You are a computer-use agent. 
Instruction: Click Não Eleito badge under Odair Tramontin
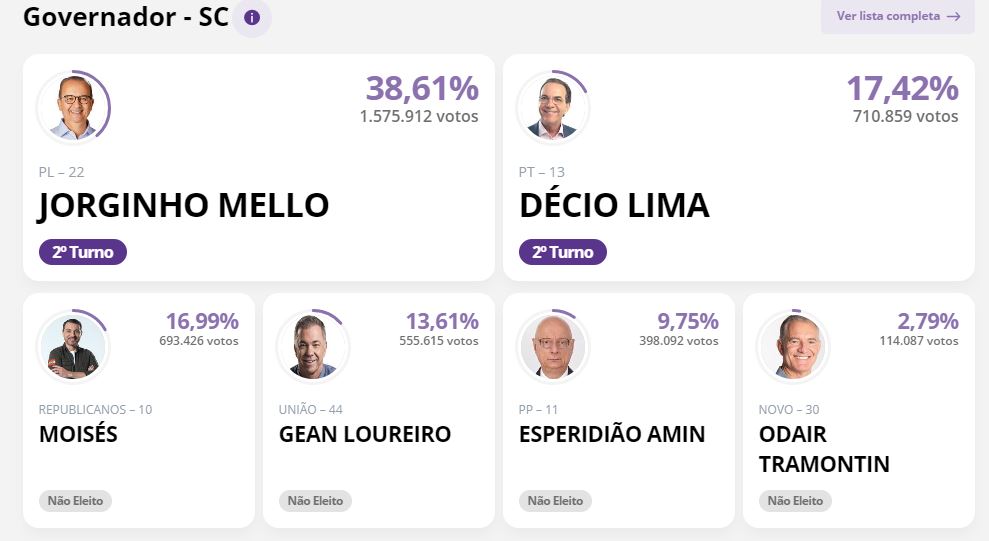[x=795, y=501]
